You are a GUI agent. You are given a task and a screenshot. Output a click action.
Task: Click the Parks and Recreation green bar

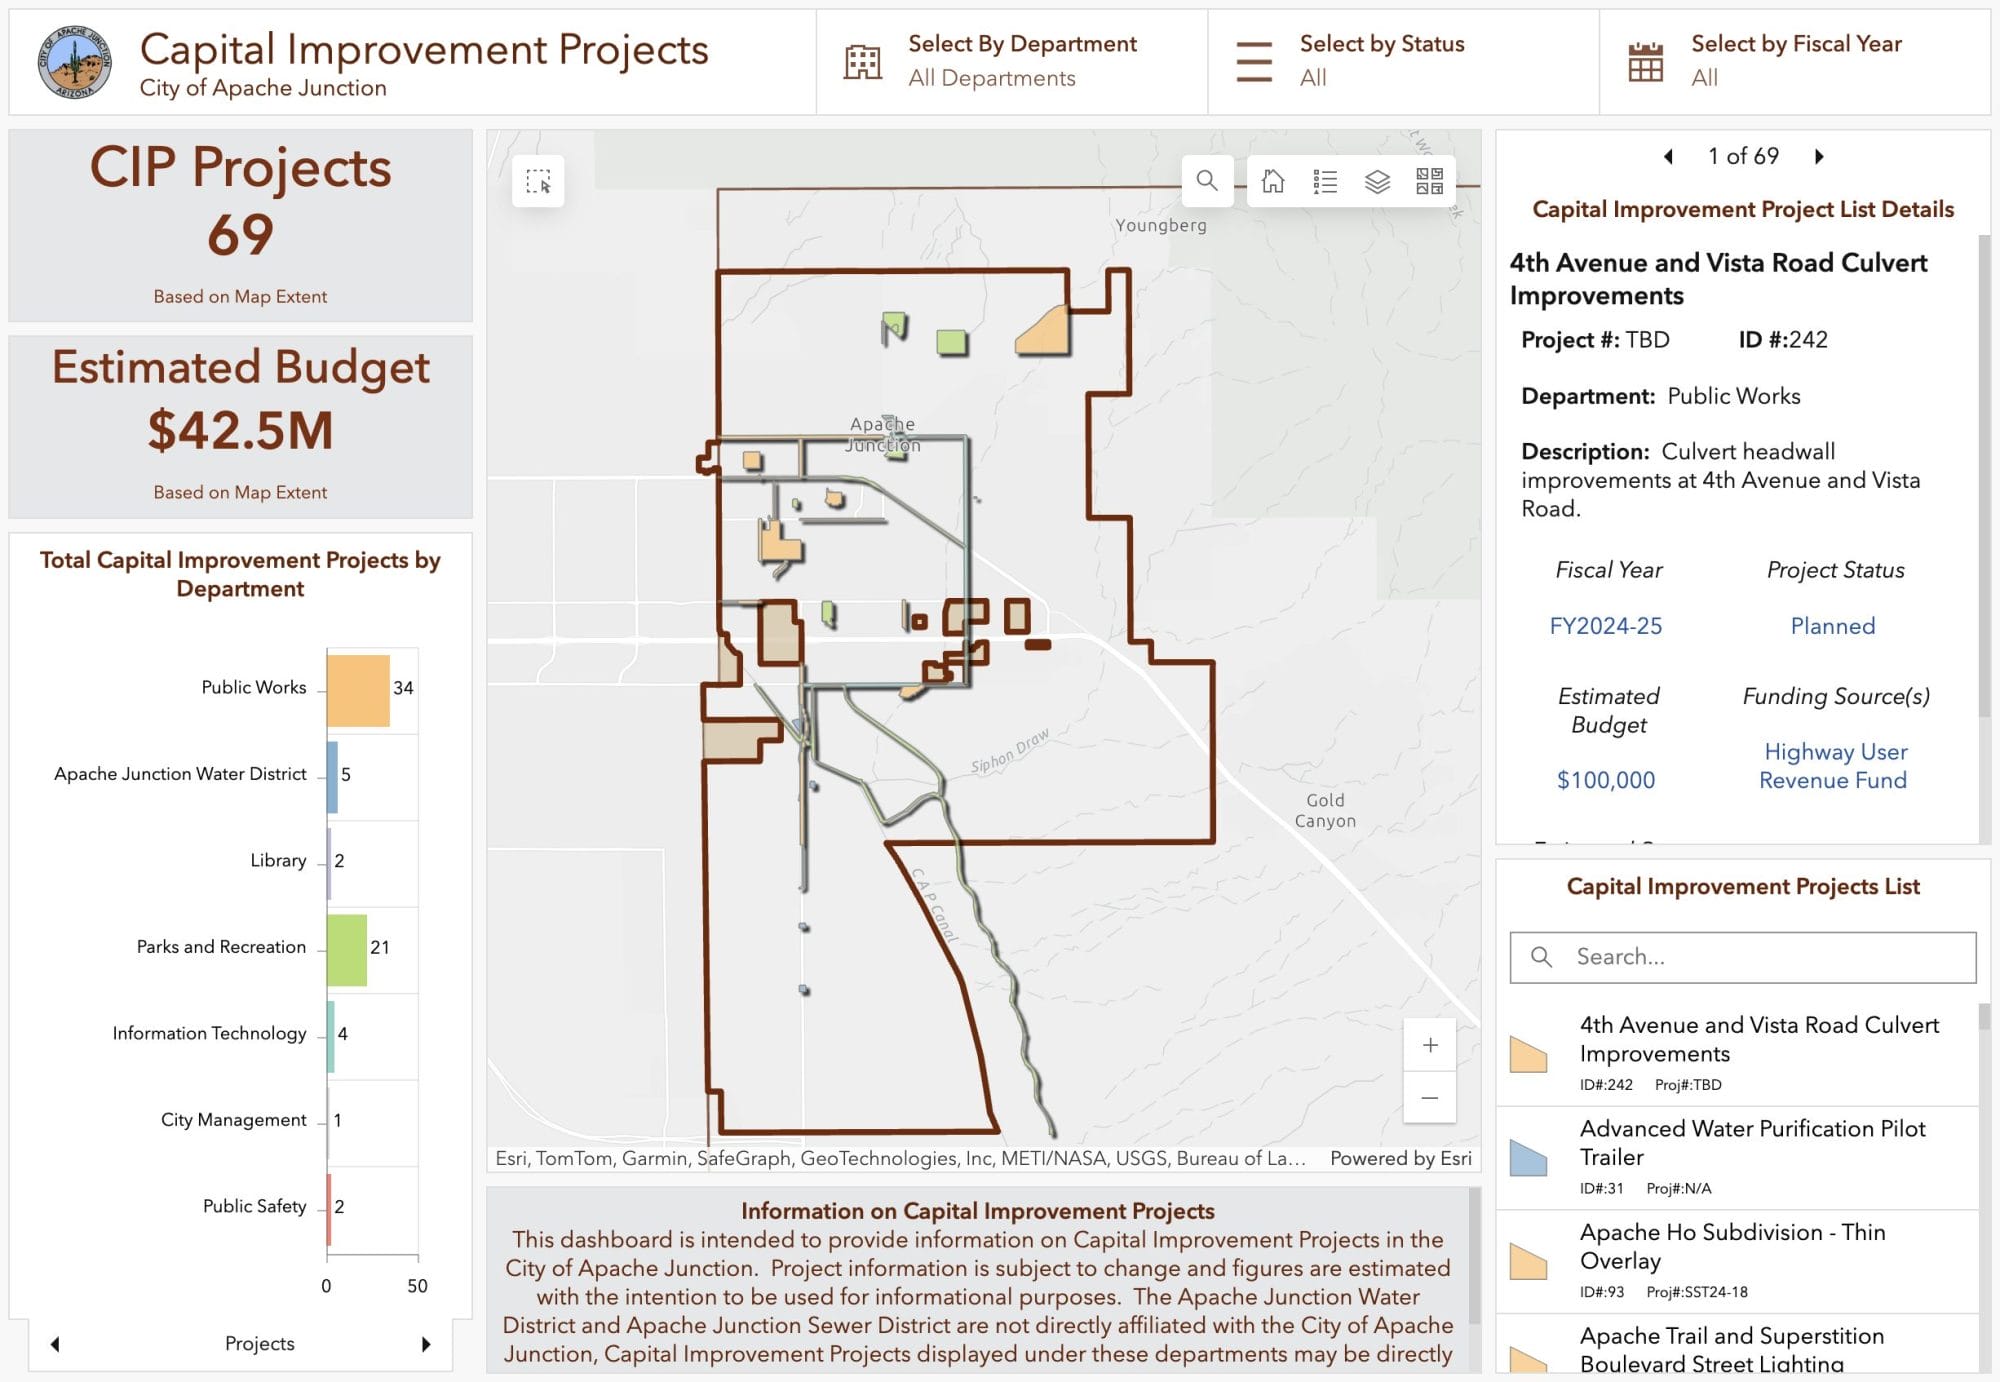pos(347,949)
